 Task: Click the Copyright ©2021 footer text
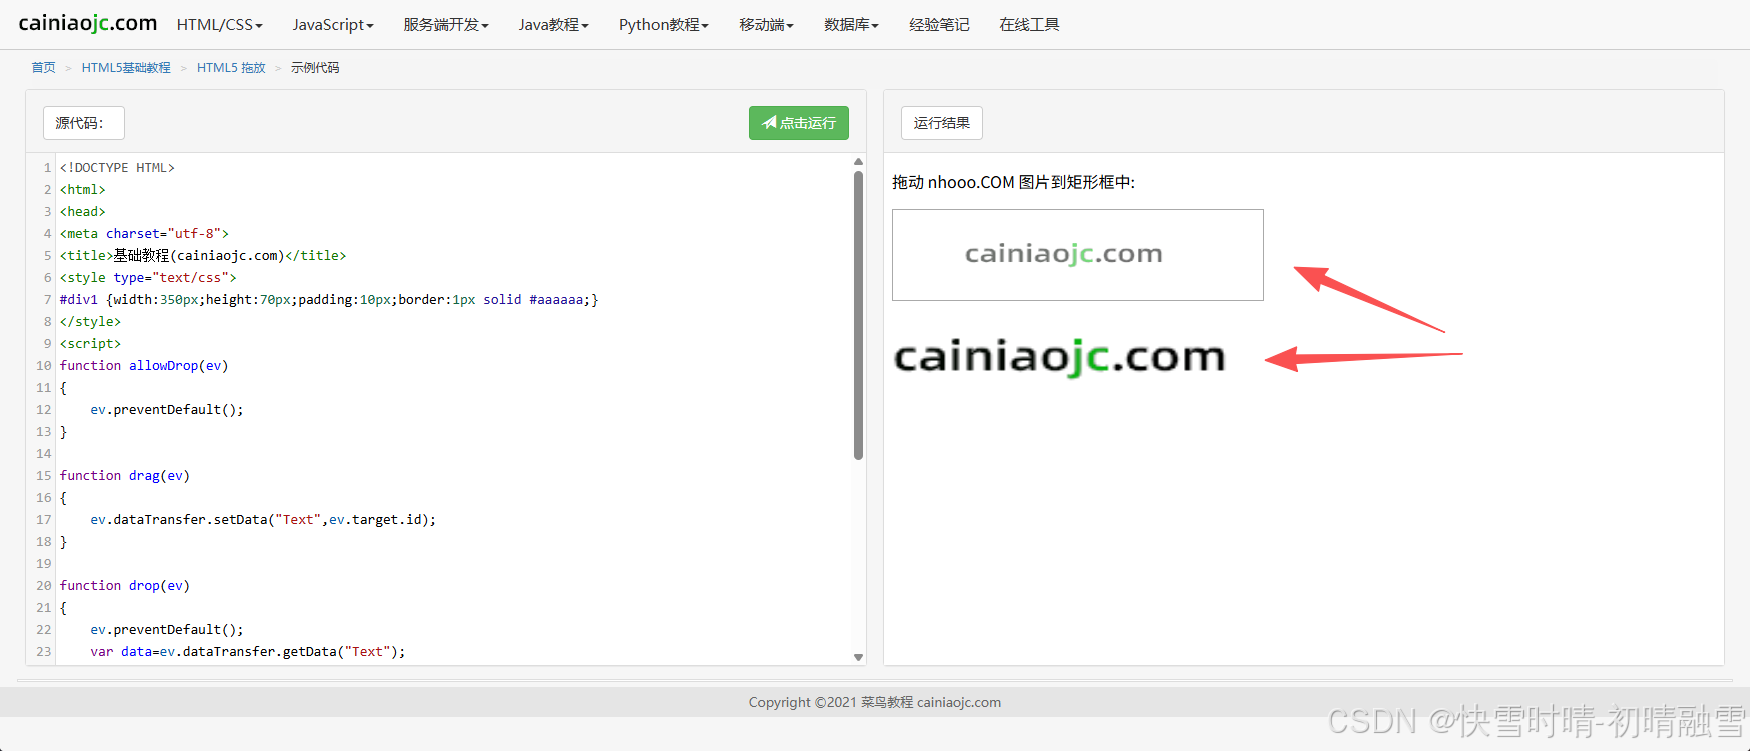[875, 702]
